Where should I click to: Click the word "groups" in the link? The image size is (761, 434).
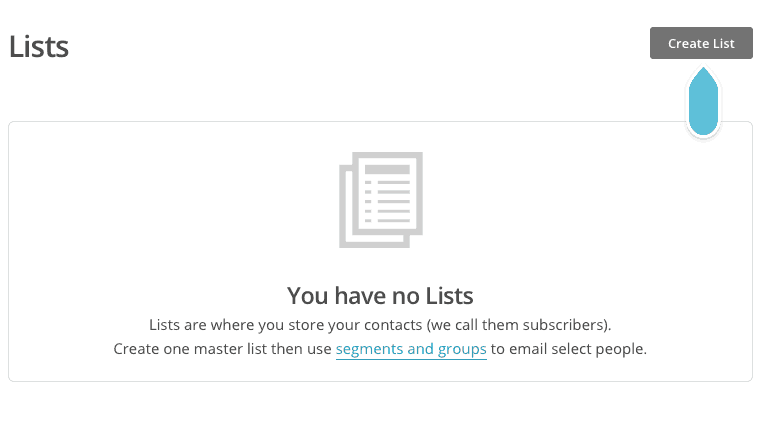(463, 349)
